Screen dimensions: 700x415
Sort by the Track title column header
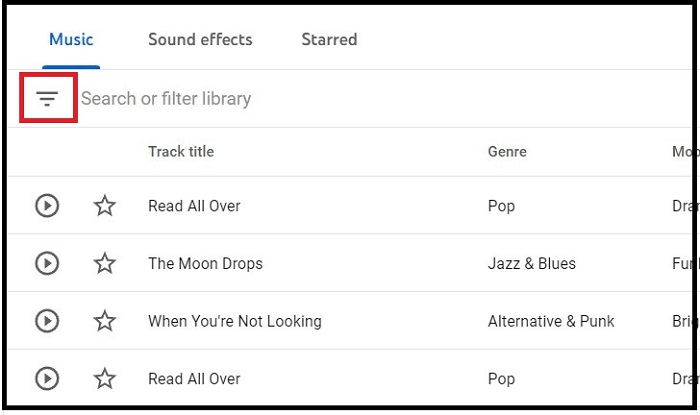coord(181,152)
